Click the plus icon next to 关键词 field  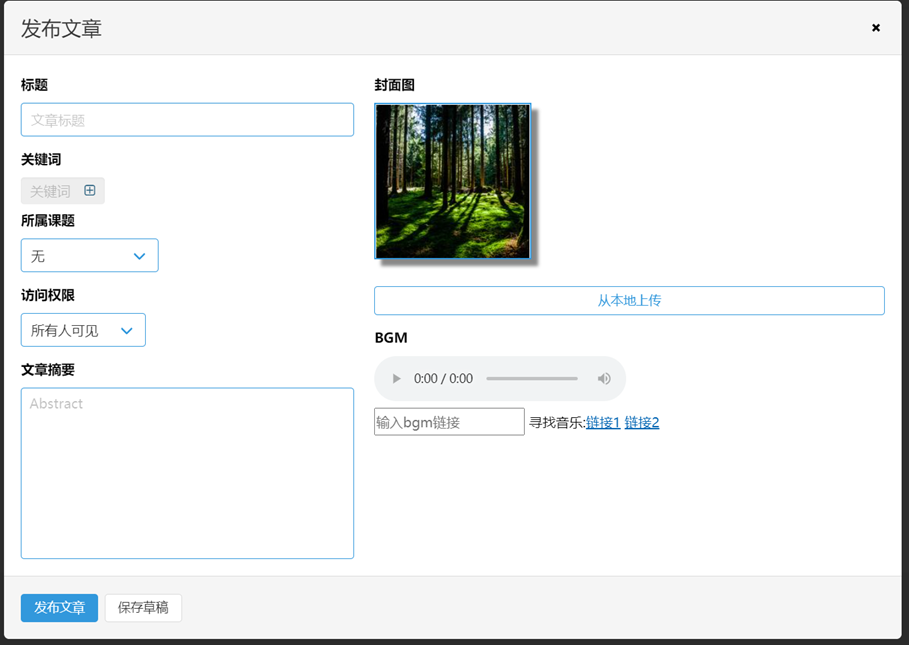tap(90, 190)
